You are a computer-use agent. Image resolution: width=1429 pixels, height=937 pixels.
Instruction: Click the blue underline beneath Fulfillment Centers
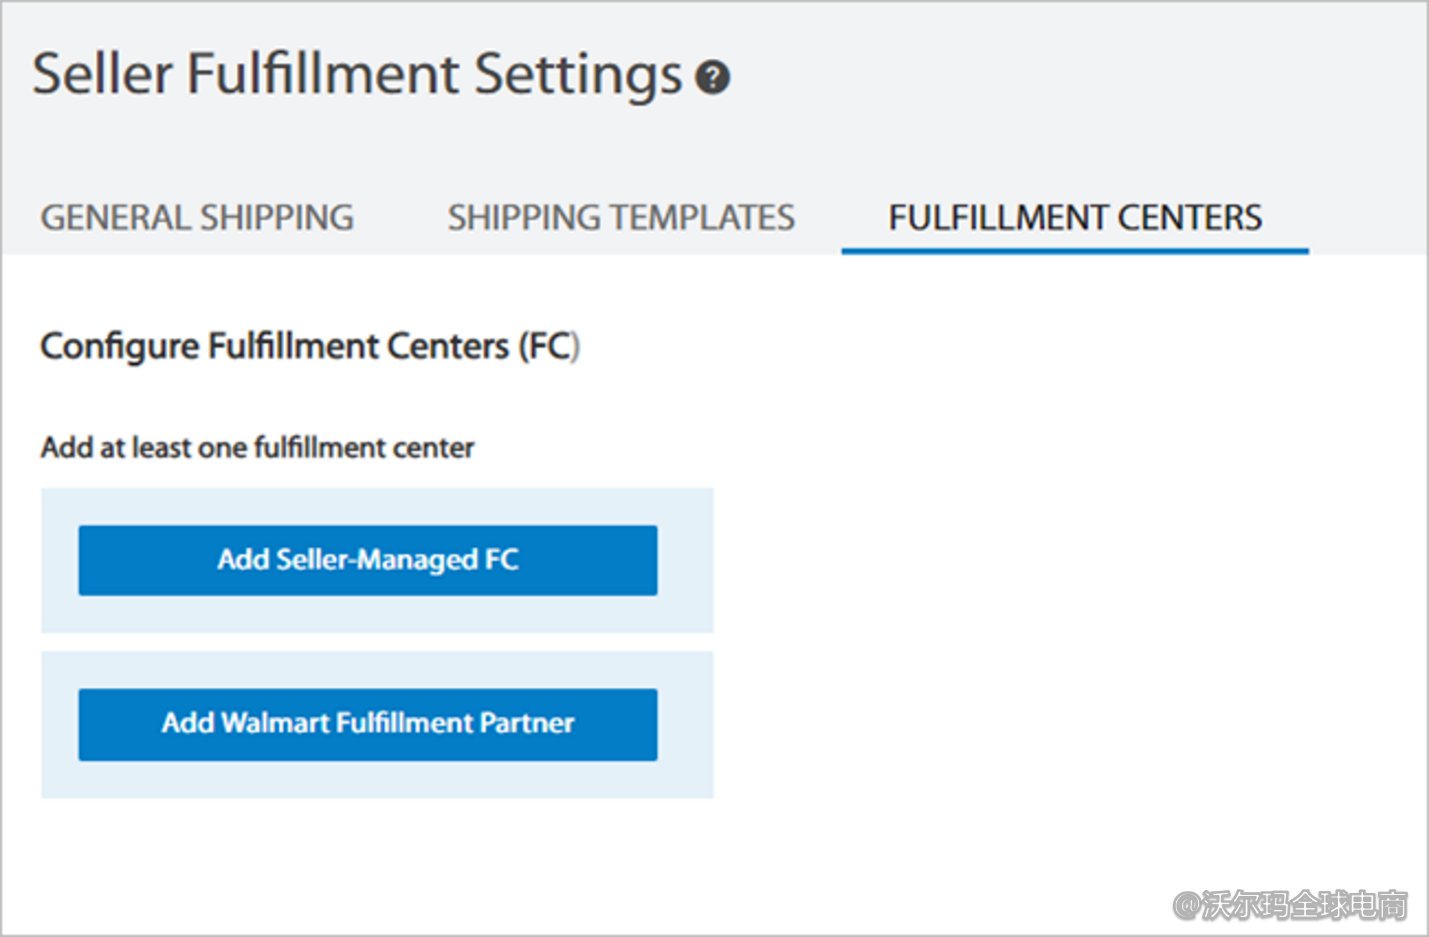[1075, 250]
